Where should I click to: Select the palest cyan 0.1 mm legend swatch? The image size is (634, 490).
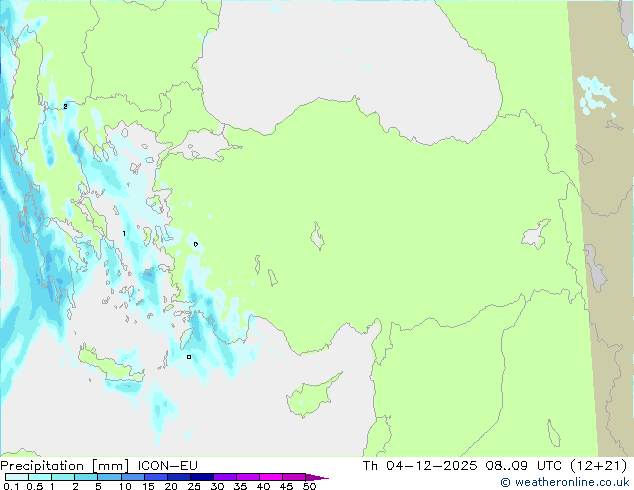click(17, 477)
